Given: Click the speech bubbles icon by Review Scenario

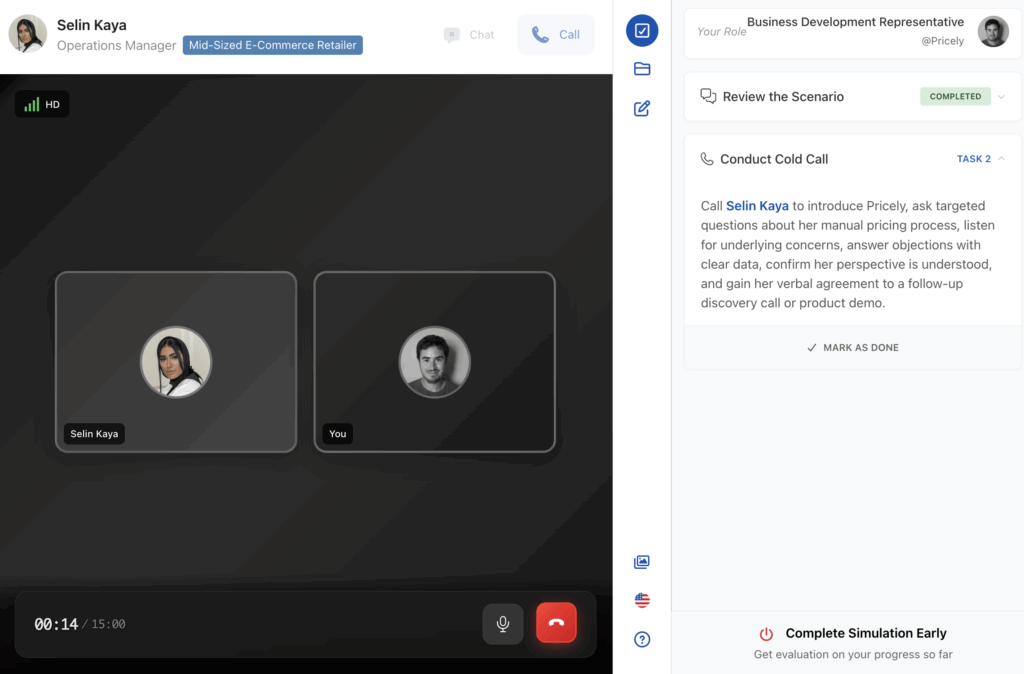Looking at the screenshot, I should point(708,96).
